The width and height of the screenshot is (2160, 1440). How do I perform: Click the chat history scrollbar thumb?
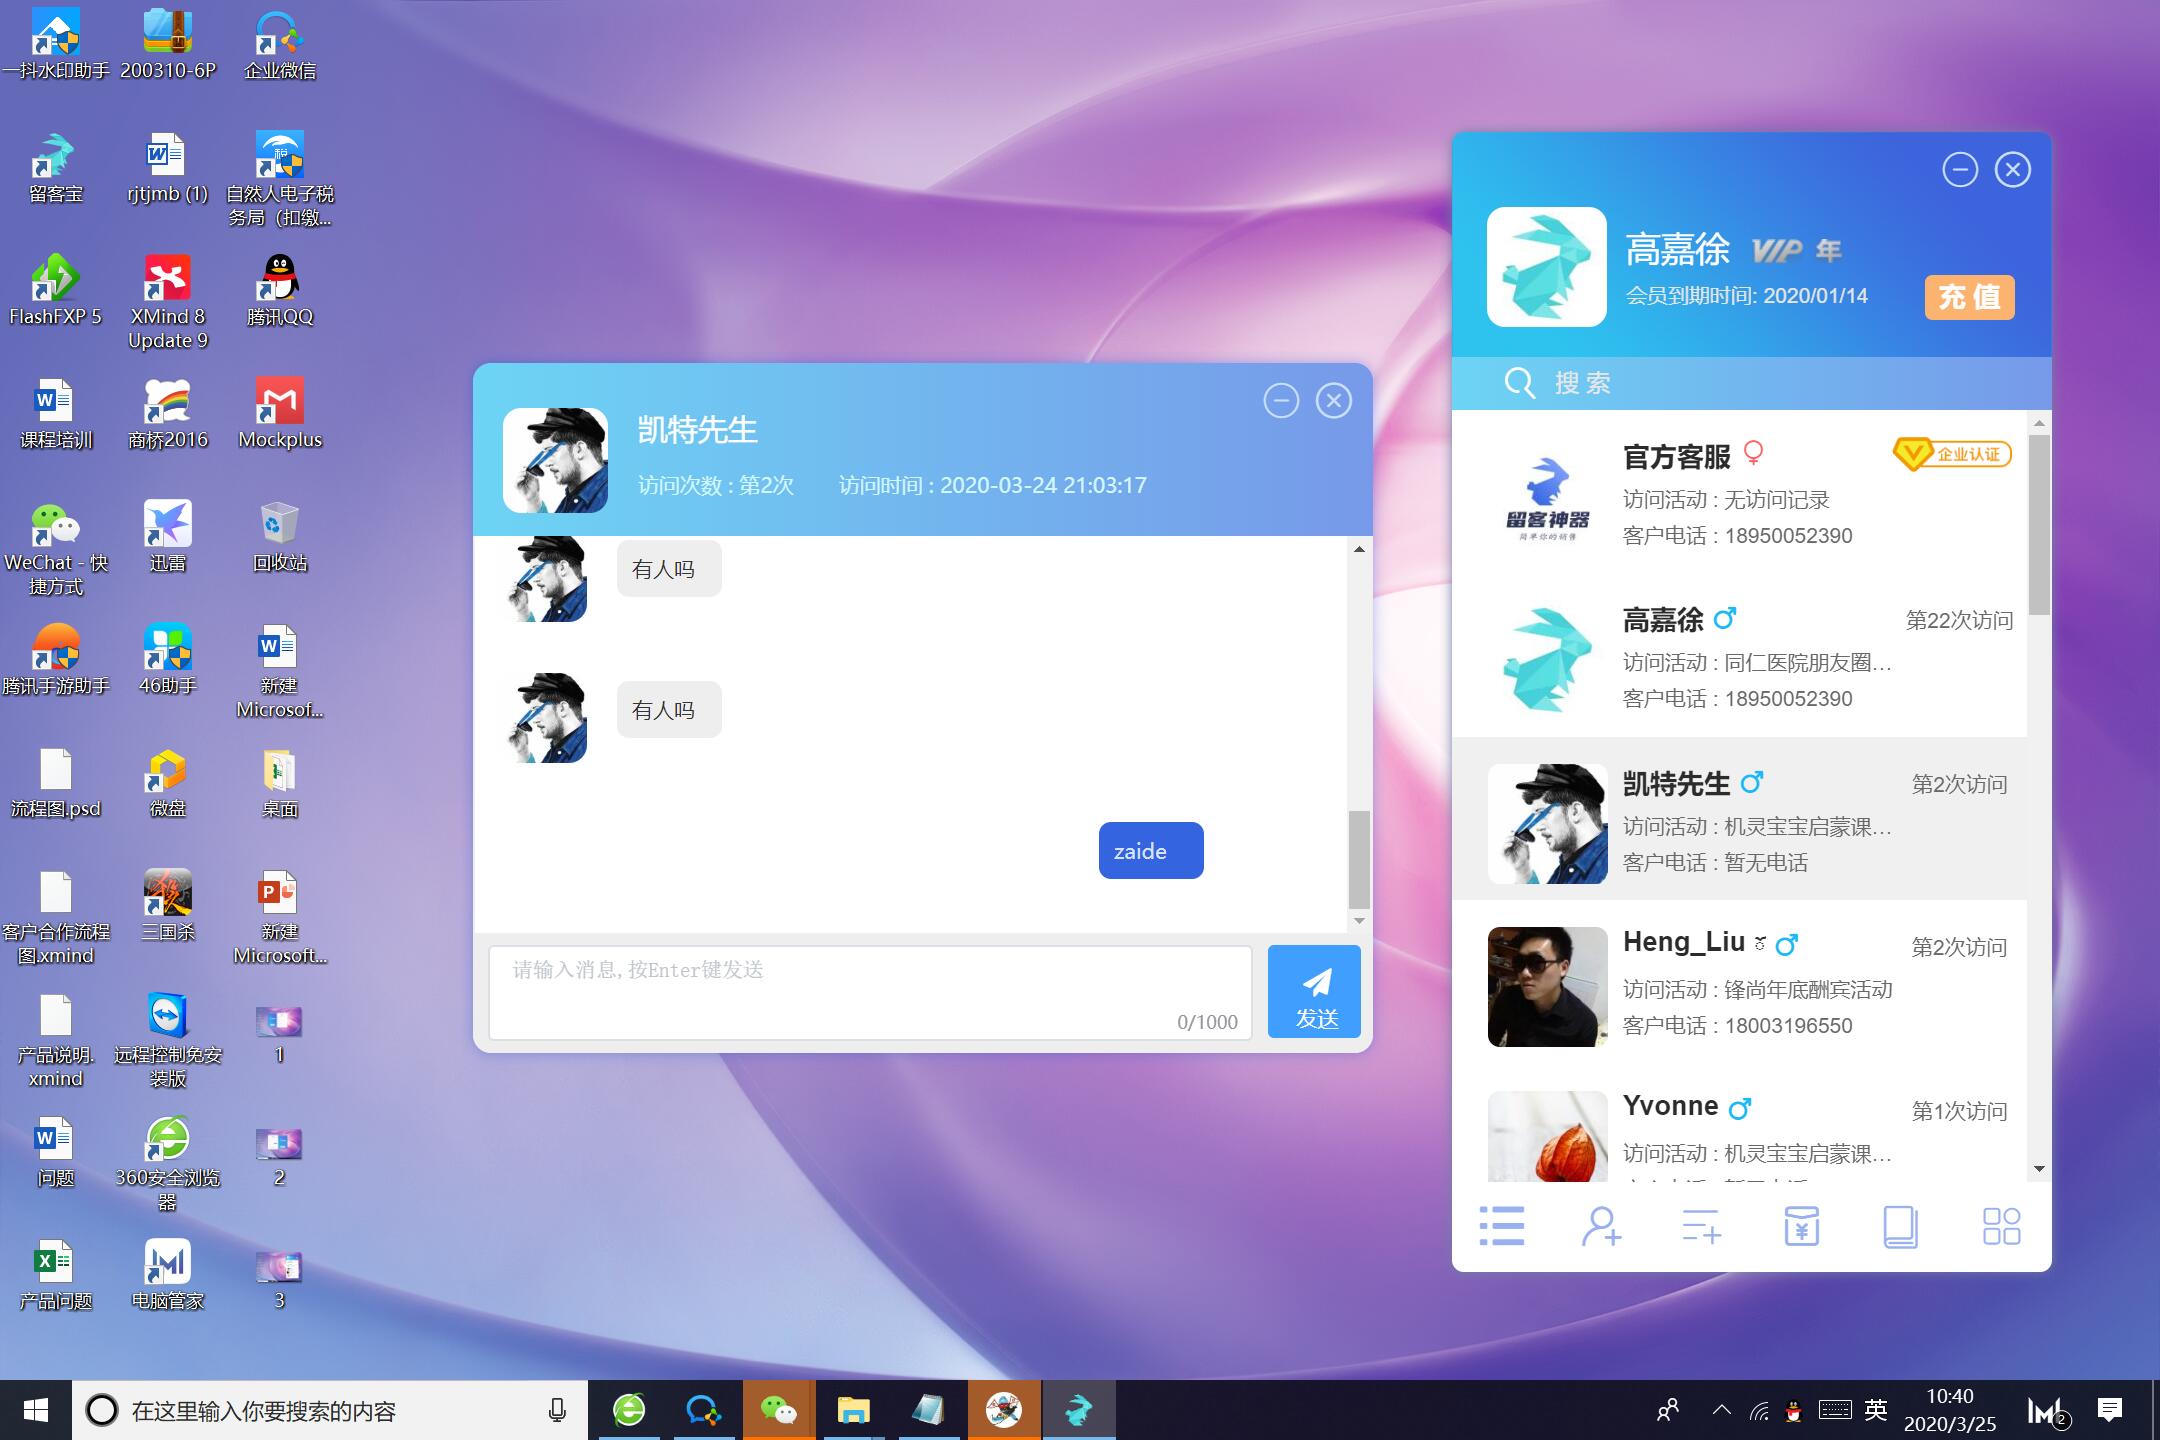coord(1359,859)
